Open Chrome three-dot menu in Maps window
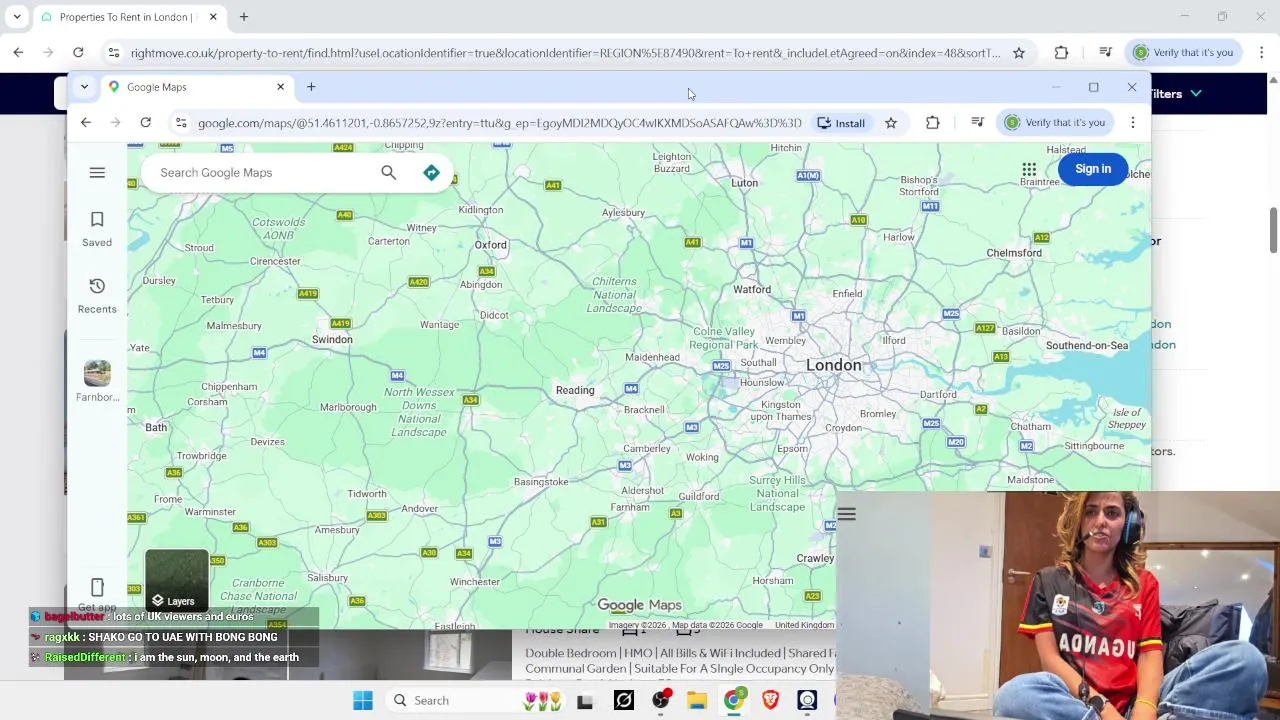This screenshot has height=720, width=1280. pyautogui.click(x=1132, y=123)
